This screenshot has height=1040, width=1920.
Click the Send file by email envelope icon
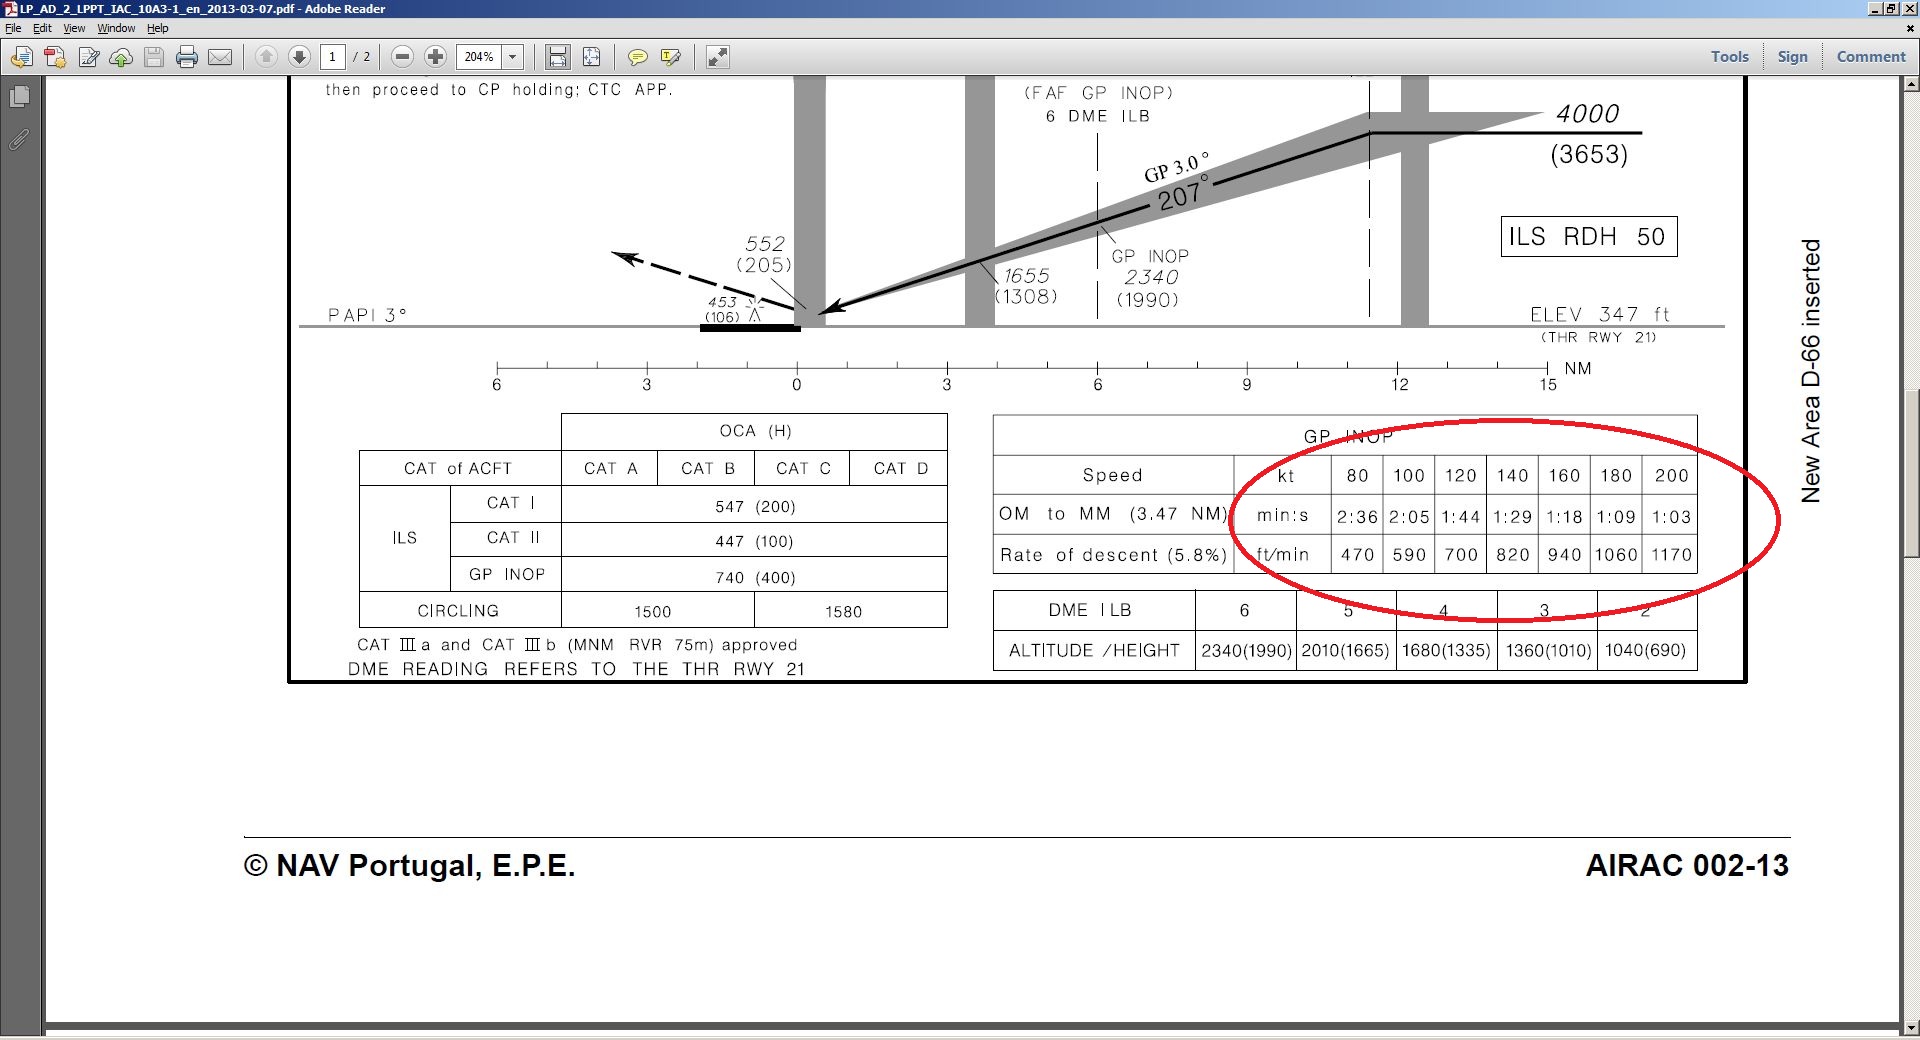220,57
